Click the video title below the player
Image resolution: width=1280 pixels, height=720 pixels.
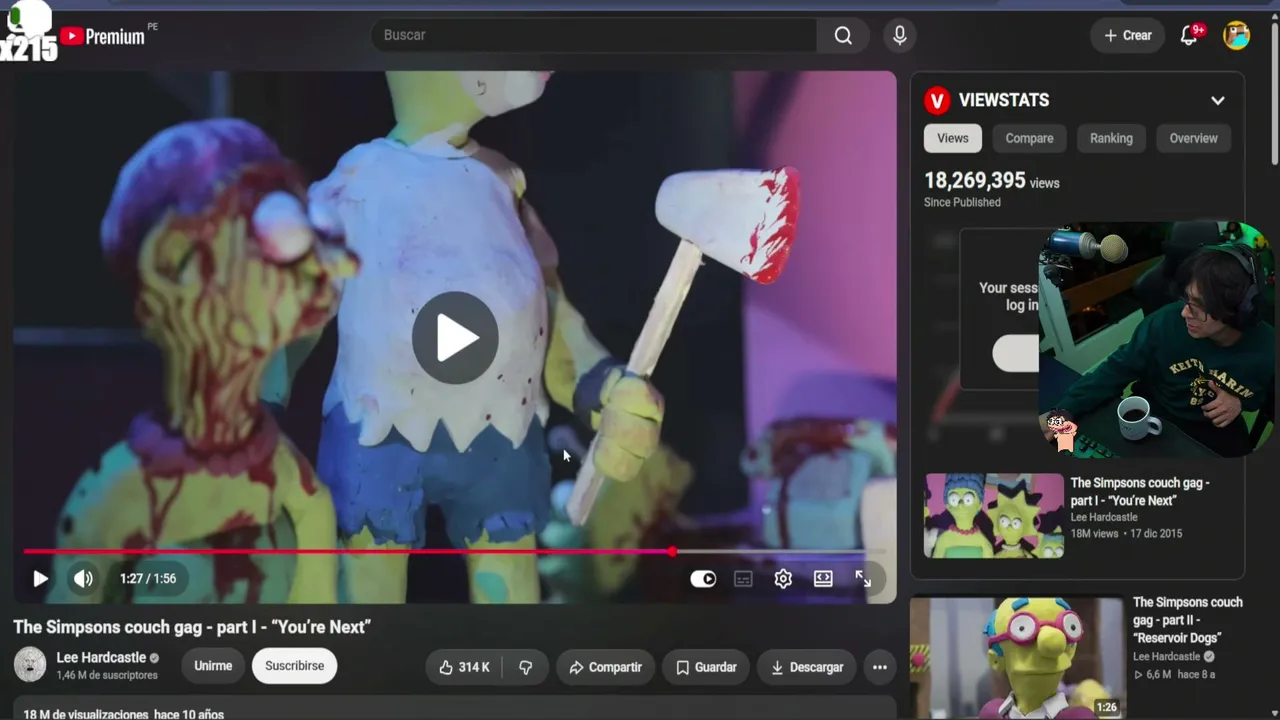[x=192, y=626]
